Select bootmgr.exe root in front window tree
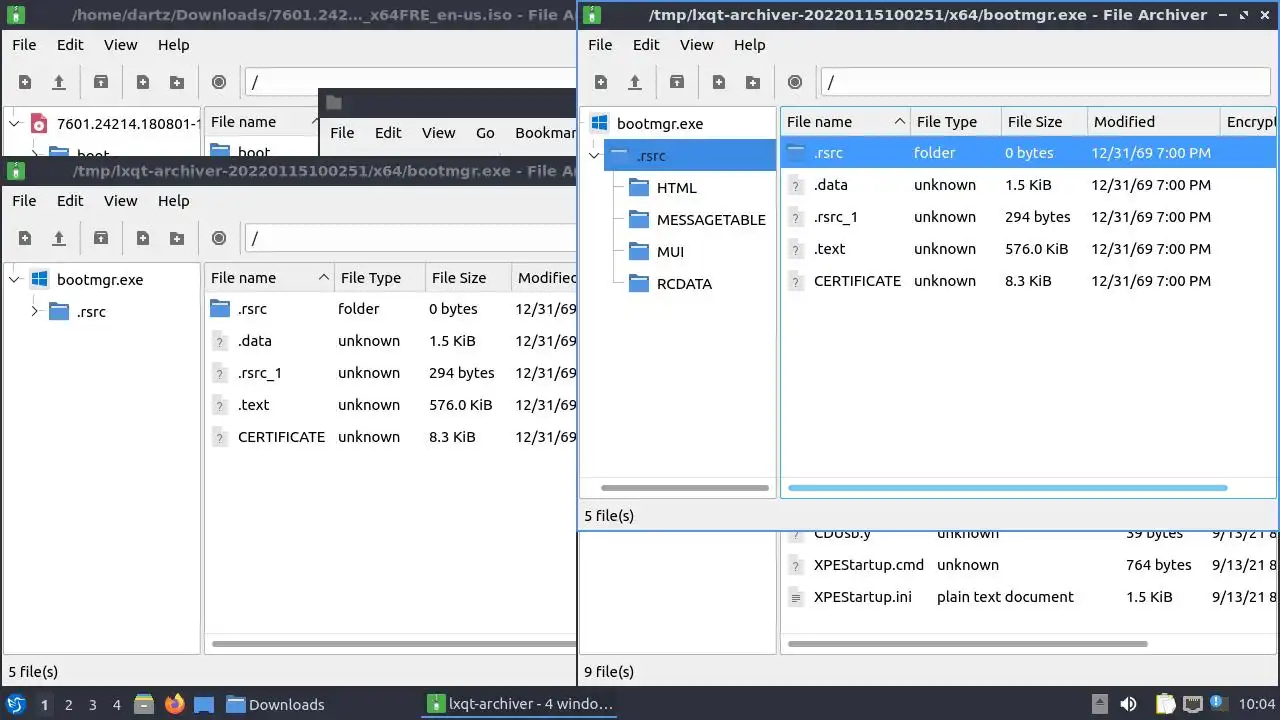 [647, 124]
